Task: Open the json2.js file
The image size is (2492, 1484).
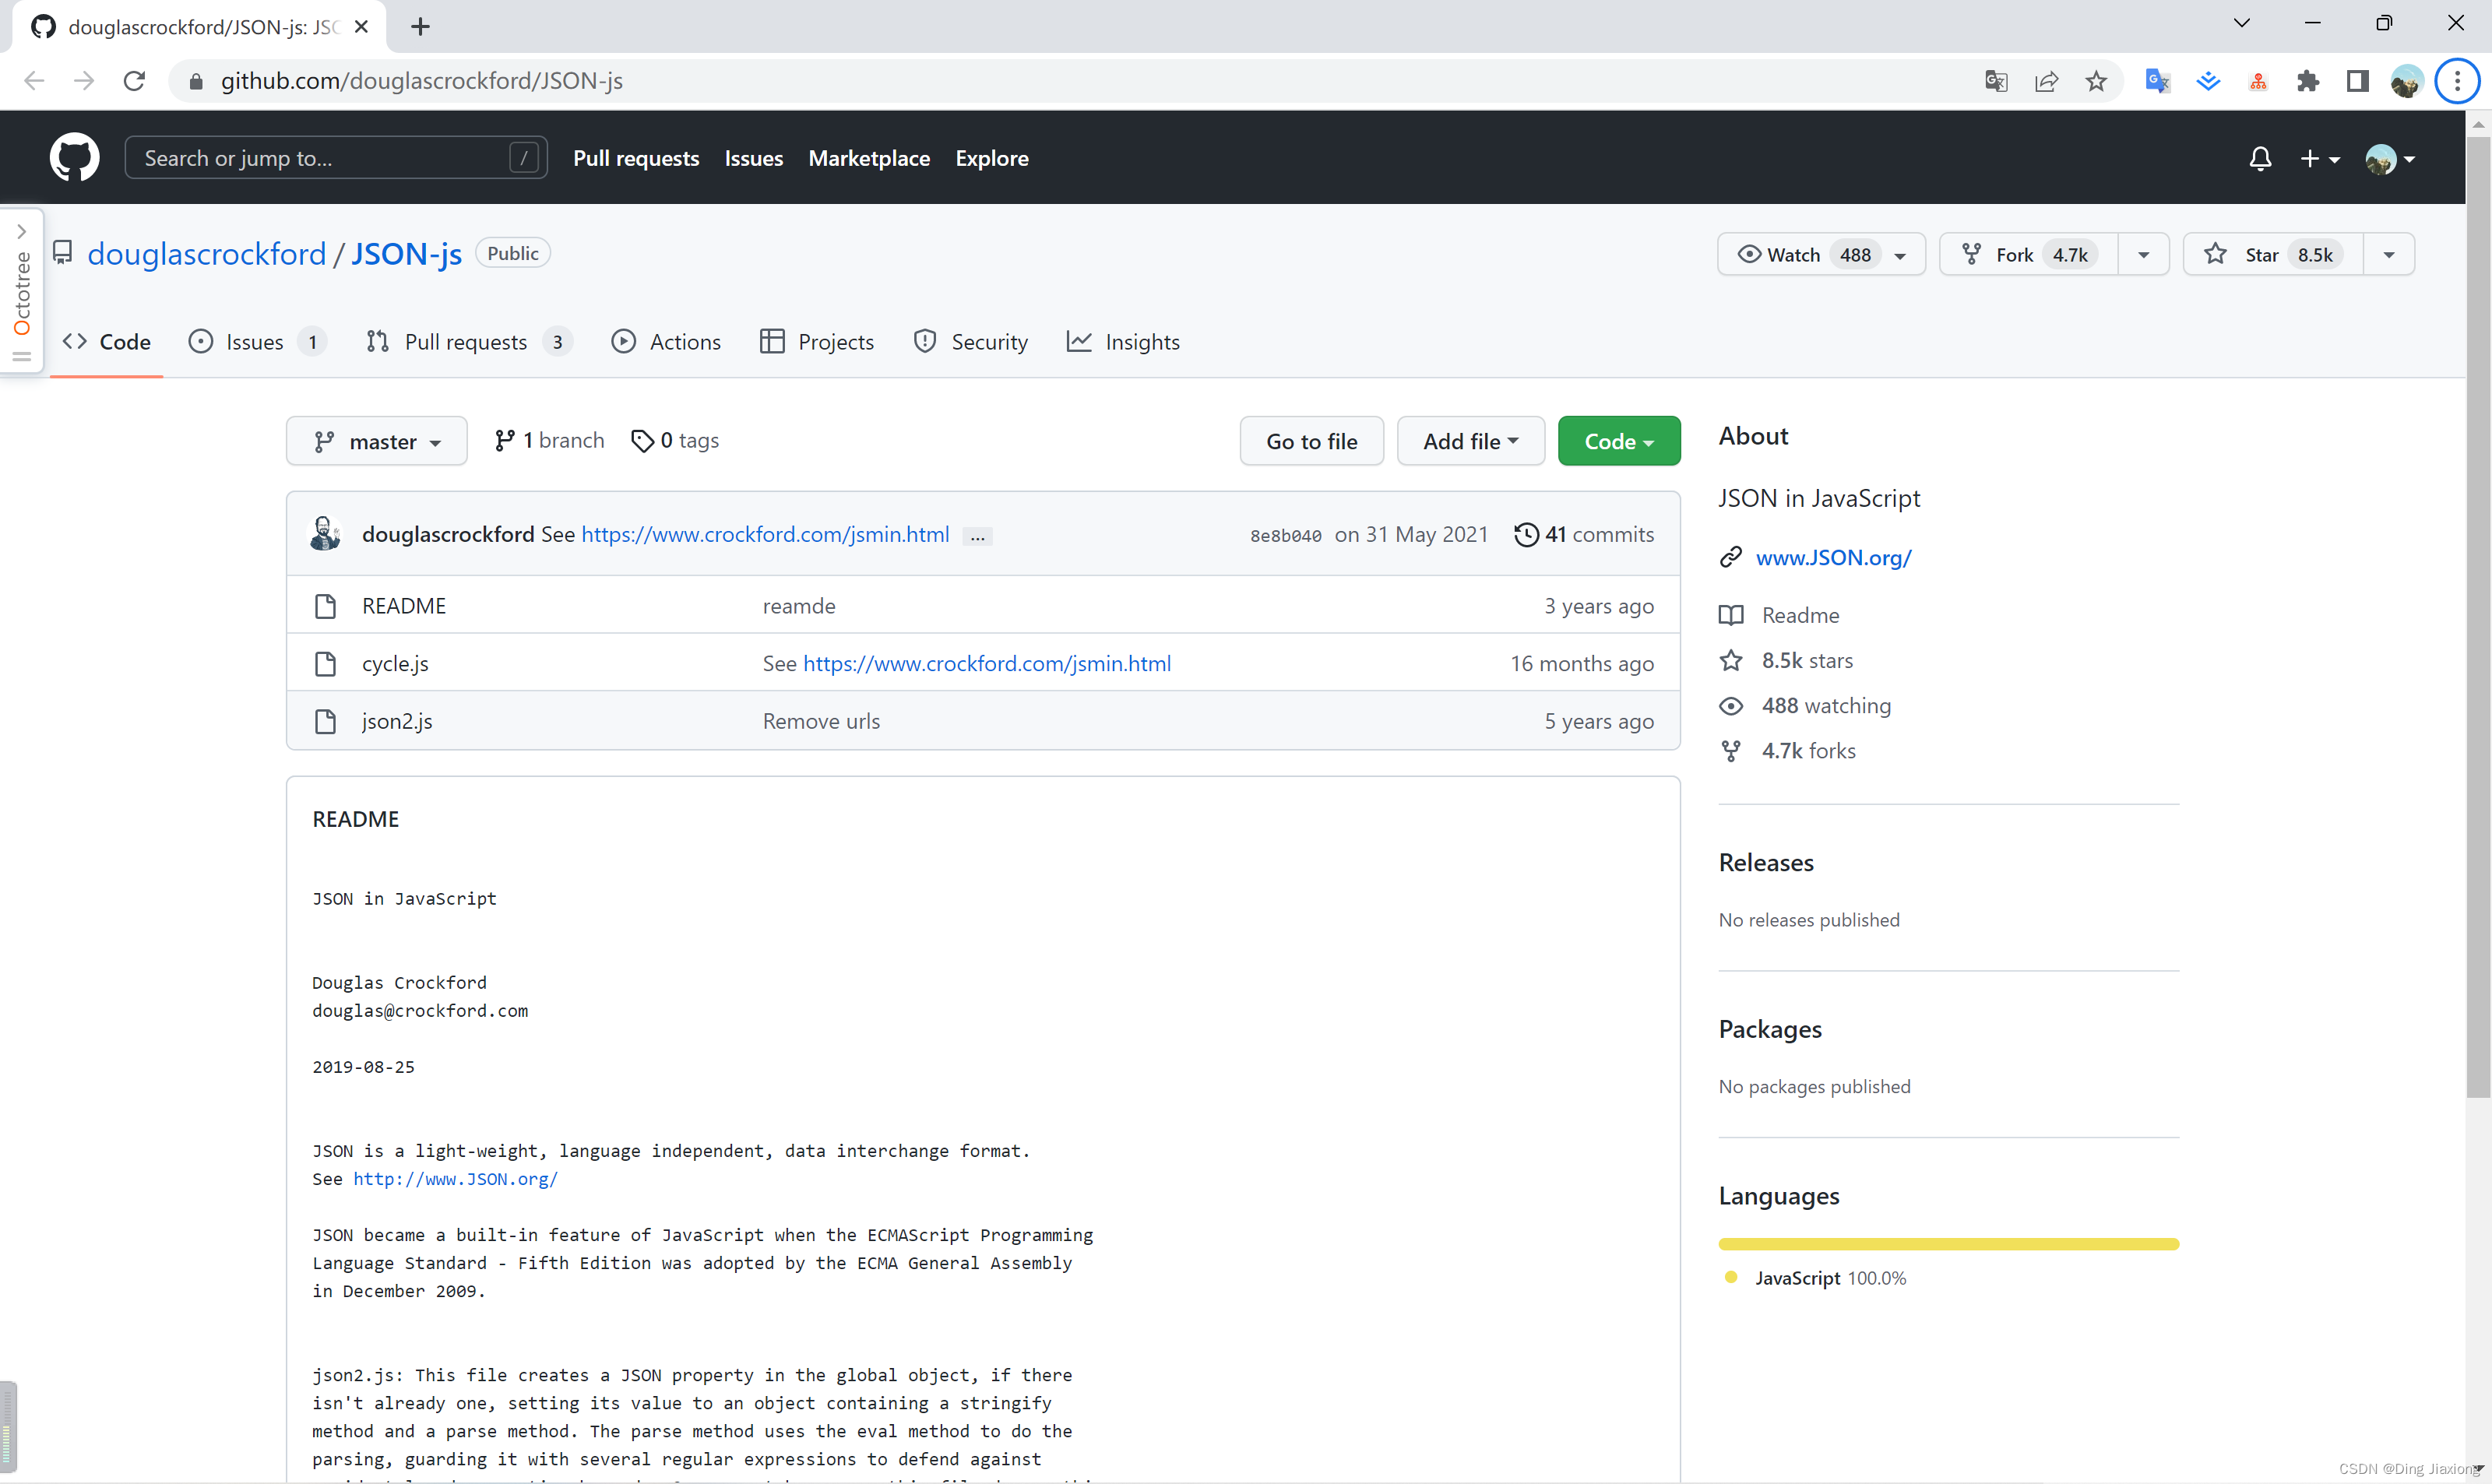Action: 397,721
